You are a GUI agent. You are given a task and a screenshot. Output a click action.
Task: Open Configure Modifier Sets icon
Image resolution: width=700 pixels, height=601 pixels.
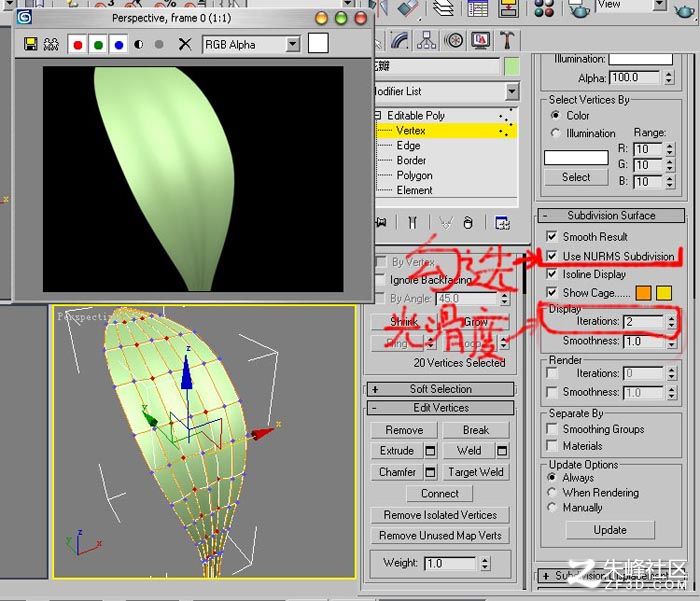503,222
